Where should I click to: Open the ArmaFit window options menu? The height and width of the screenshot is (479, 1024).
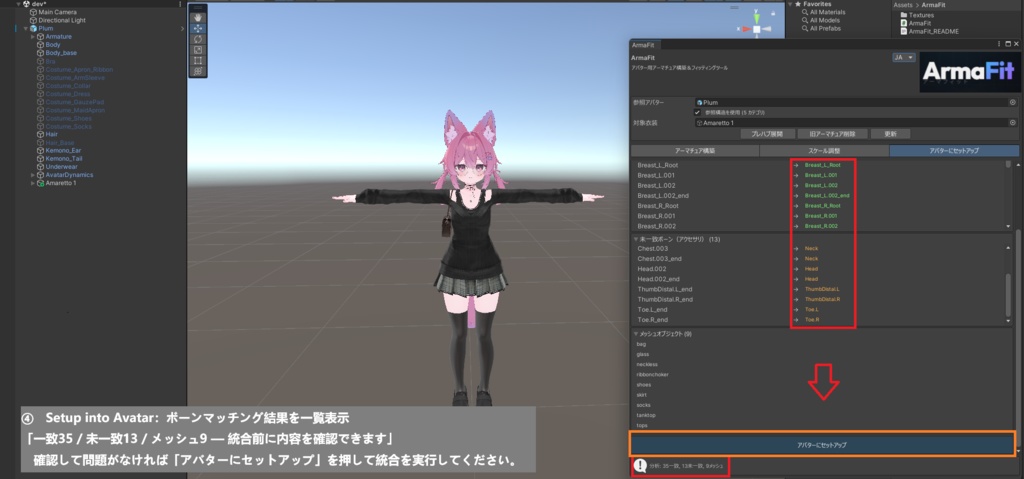tap(1000, 44)
